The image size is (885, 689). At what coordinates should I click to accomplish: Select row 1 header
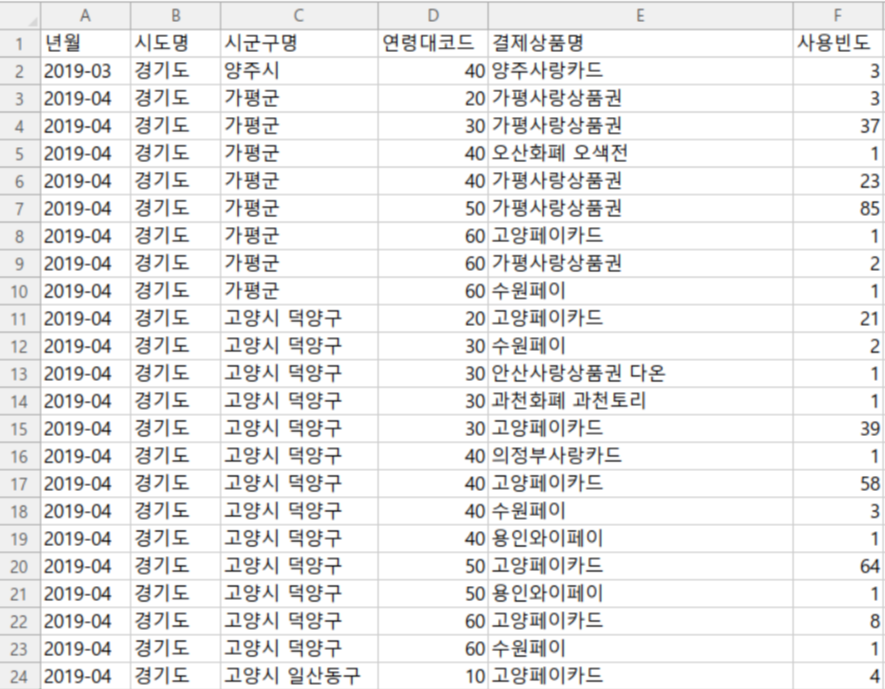pyautogui.click(x=20, y=43)
